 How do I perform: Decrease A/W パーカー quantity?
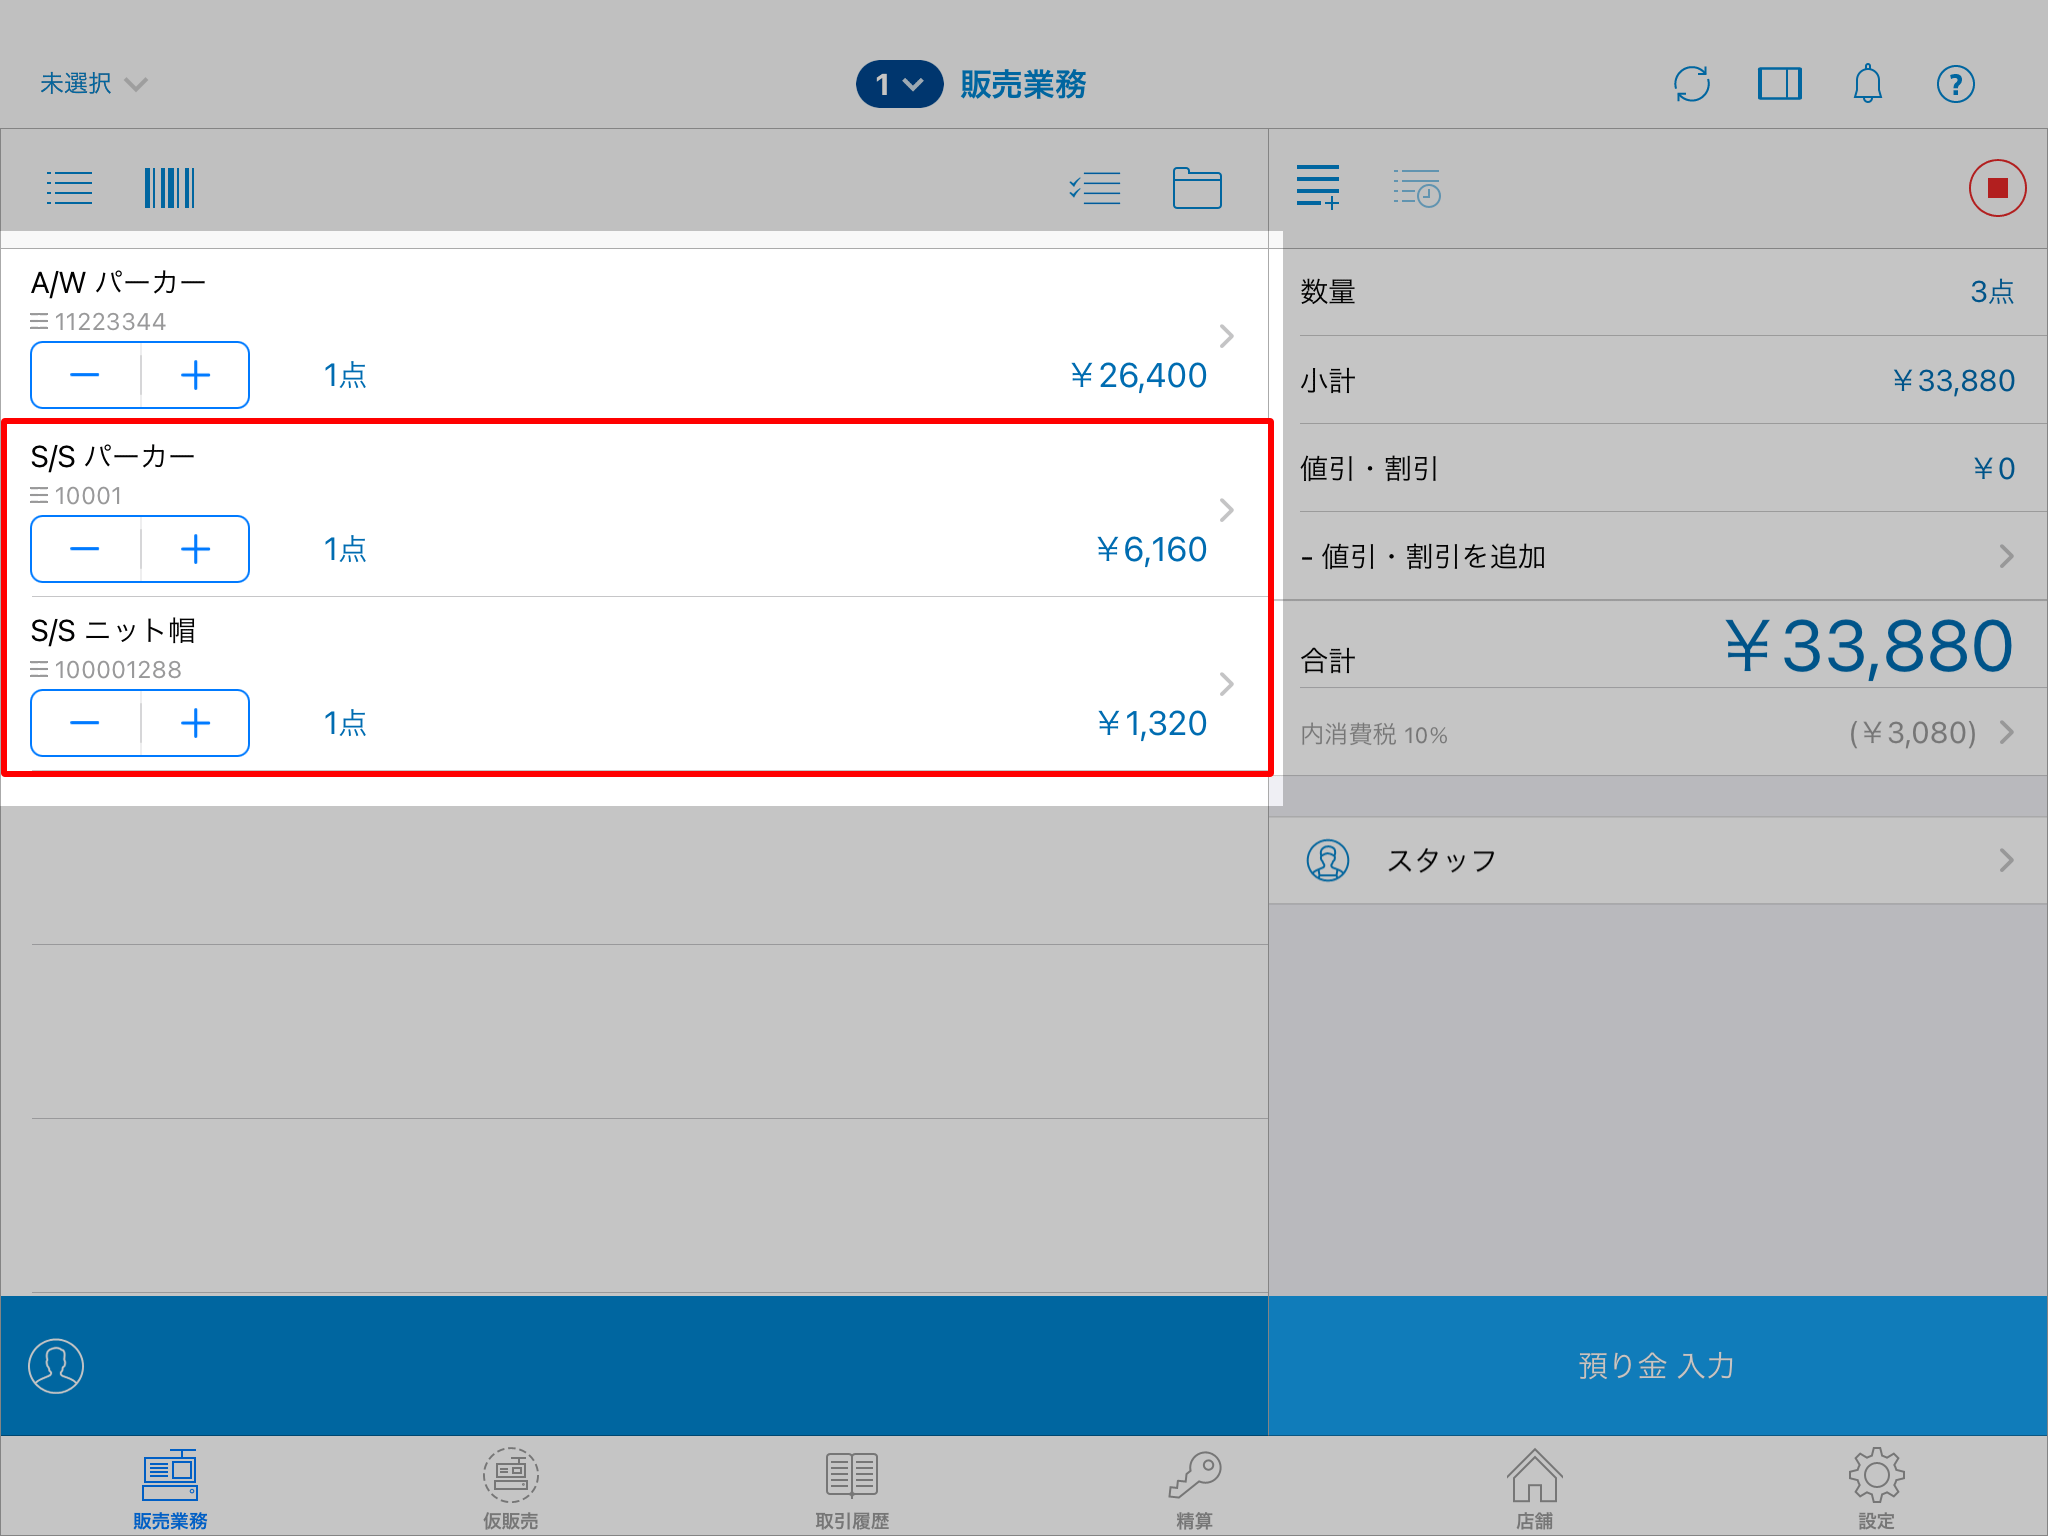coord(85,375)
